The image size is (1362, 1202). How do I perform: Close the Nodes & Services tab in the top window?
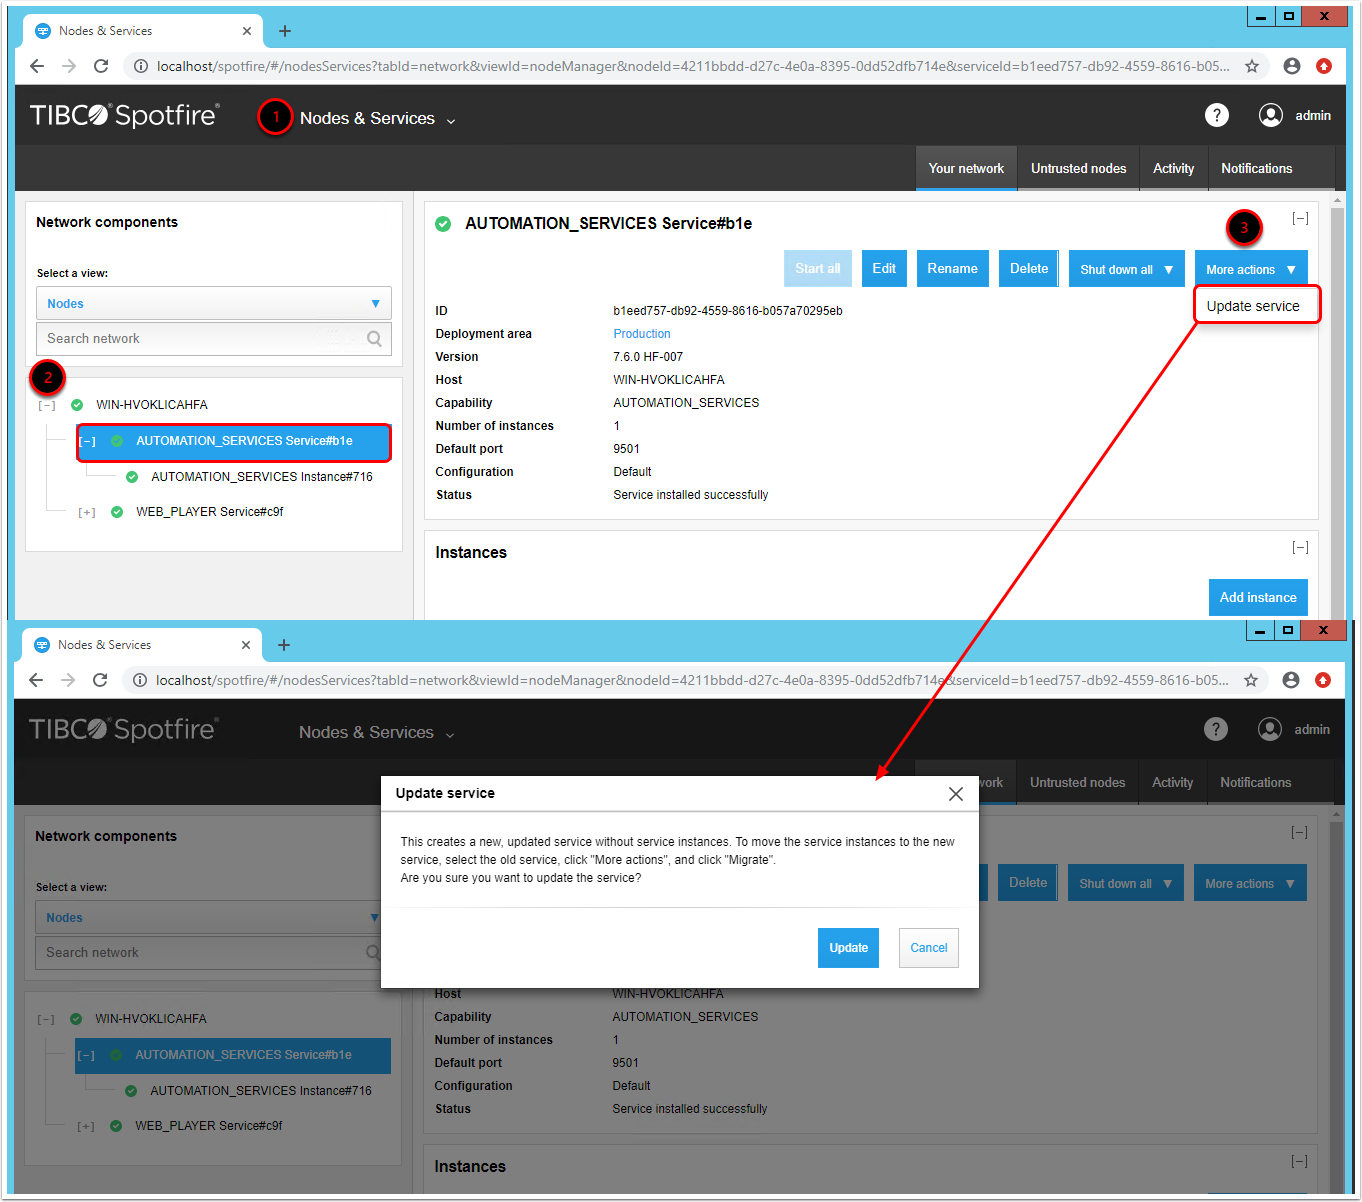click(x=247, y=31)
